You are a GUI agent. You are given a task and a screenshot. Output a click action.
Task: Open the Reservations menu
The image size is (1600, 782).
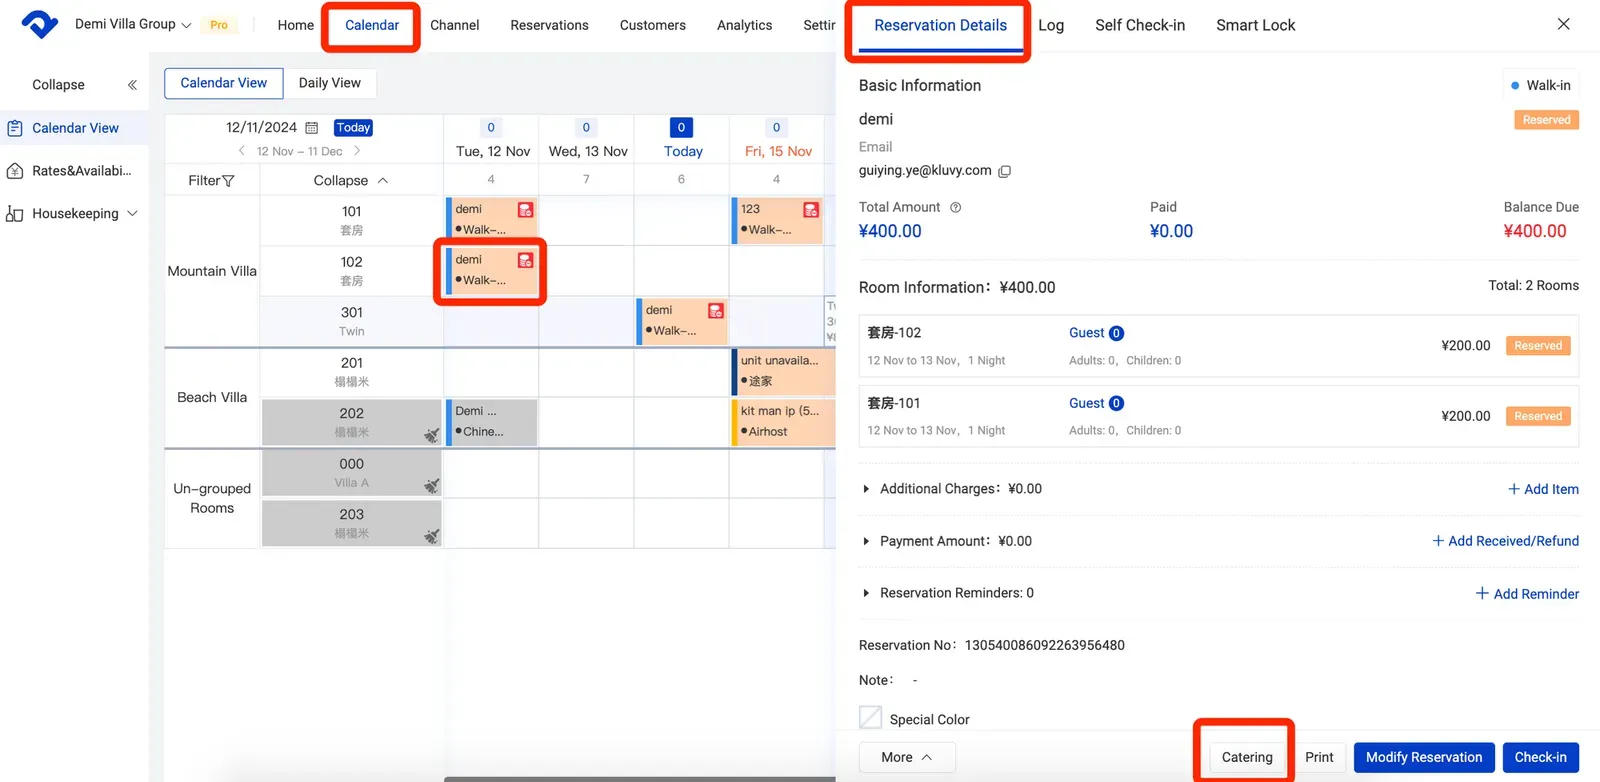tap(549, 25)
